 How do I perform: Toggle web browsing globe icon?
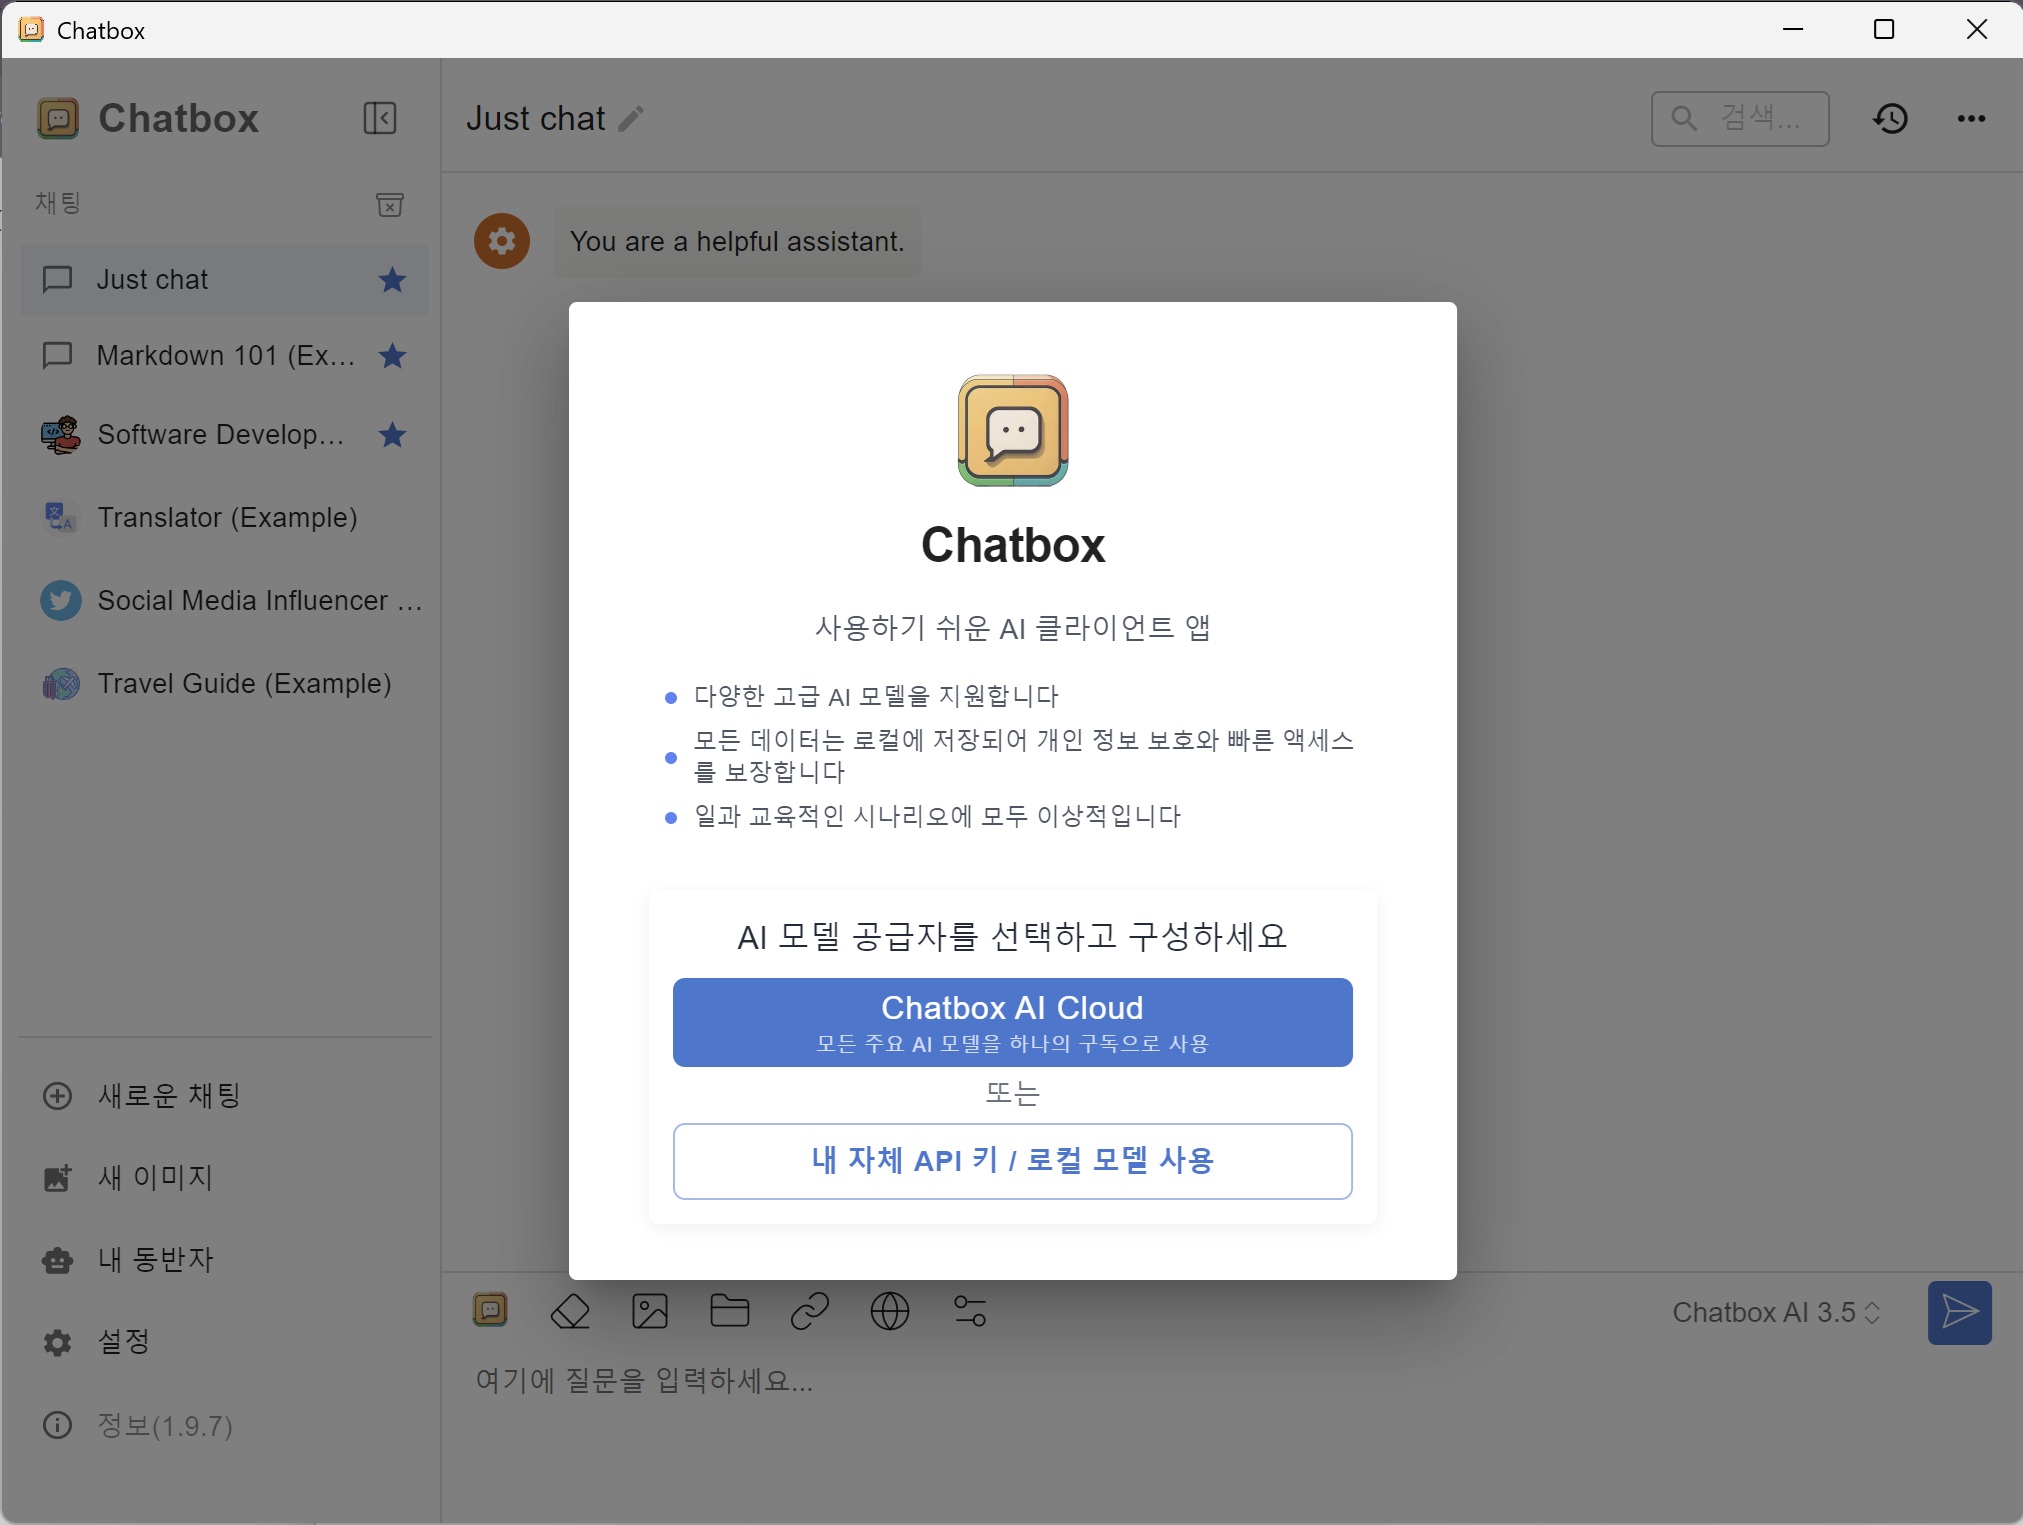pos(890,1311)
